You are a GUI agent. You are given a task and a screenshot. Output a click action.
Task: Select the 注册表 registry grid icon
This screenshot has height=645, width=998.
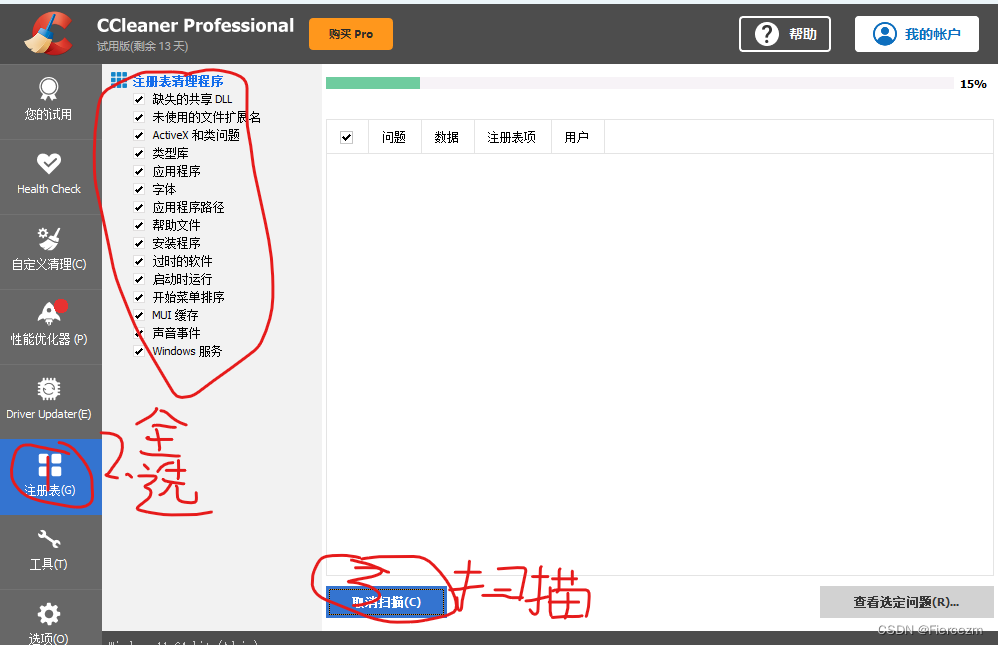[50, 465]
